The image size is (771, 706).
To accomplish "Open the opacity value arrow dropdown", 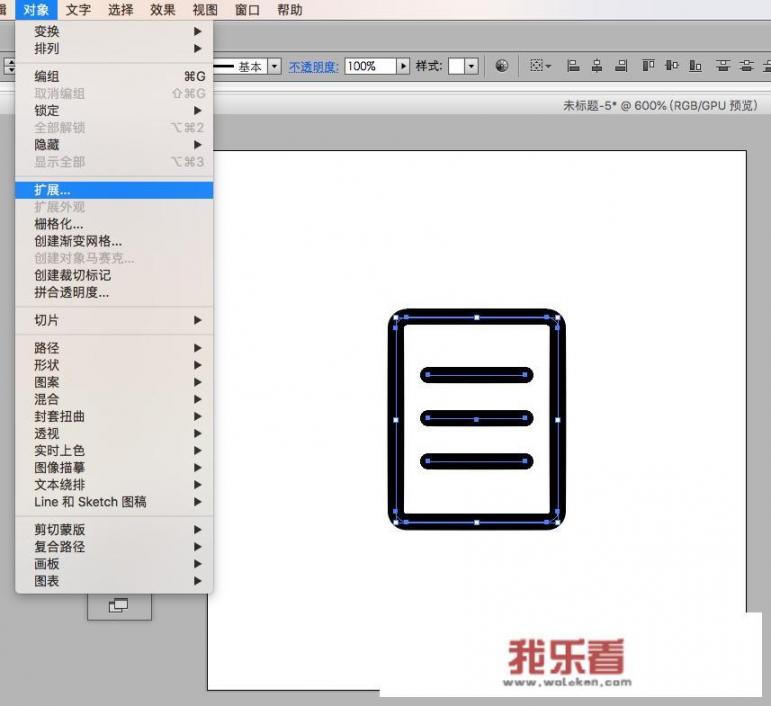I will coord(403,66).
